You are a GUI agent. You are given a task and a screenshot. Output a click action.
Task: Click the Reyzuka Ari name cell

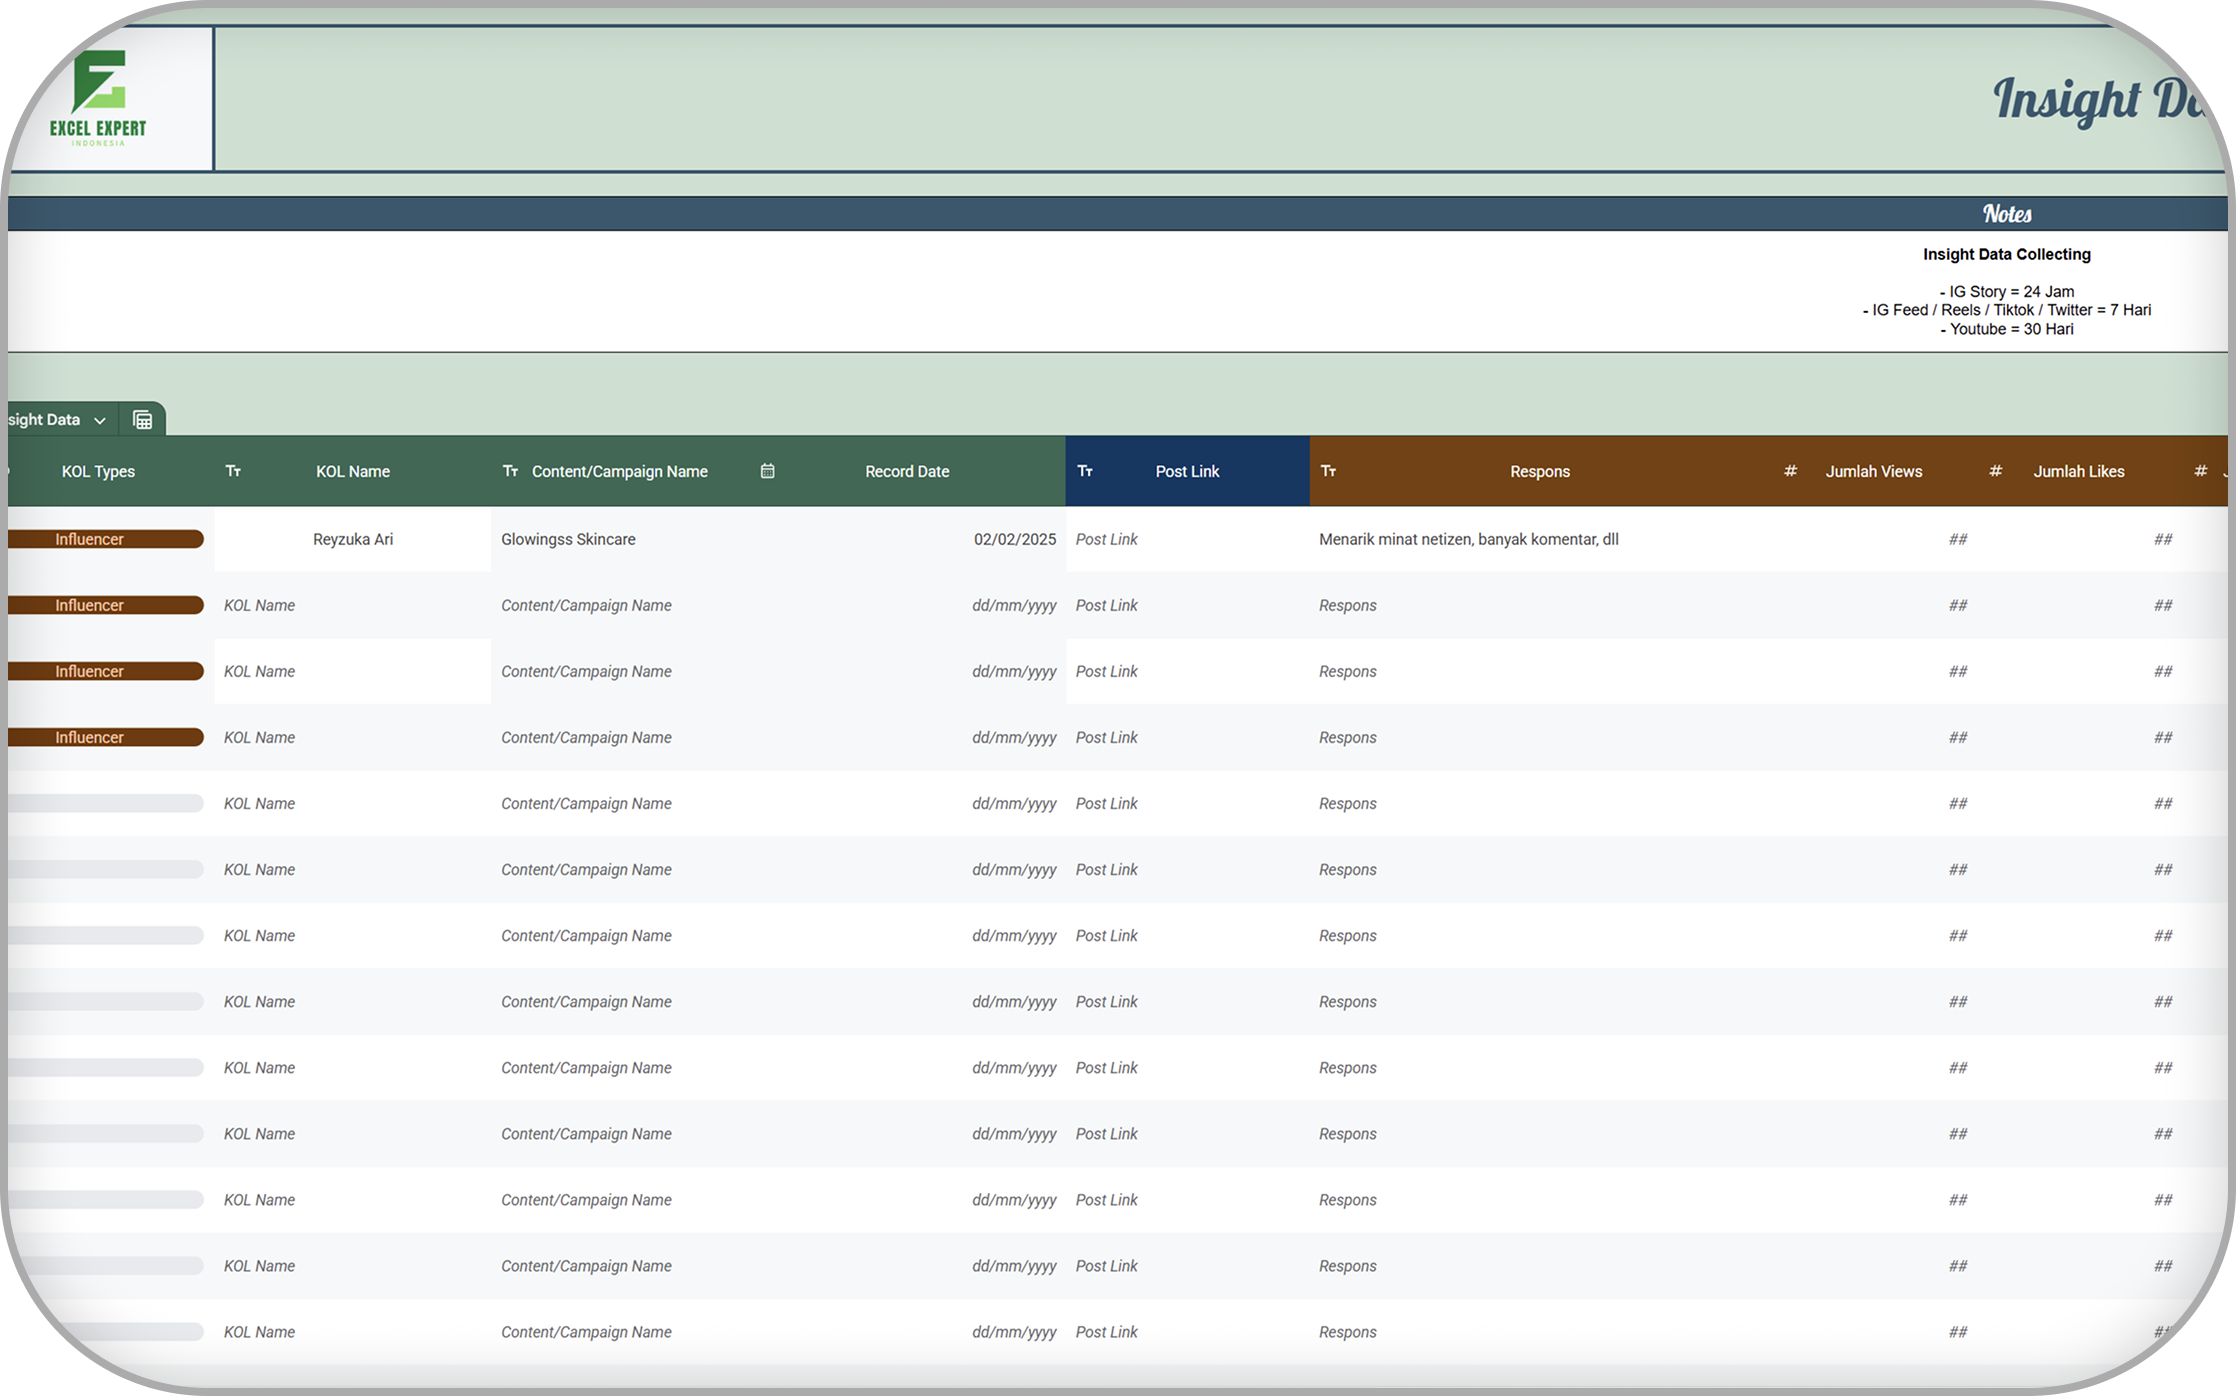point(352,539)
